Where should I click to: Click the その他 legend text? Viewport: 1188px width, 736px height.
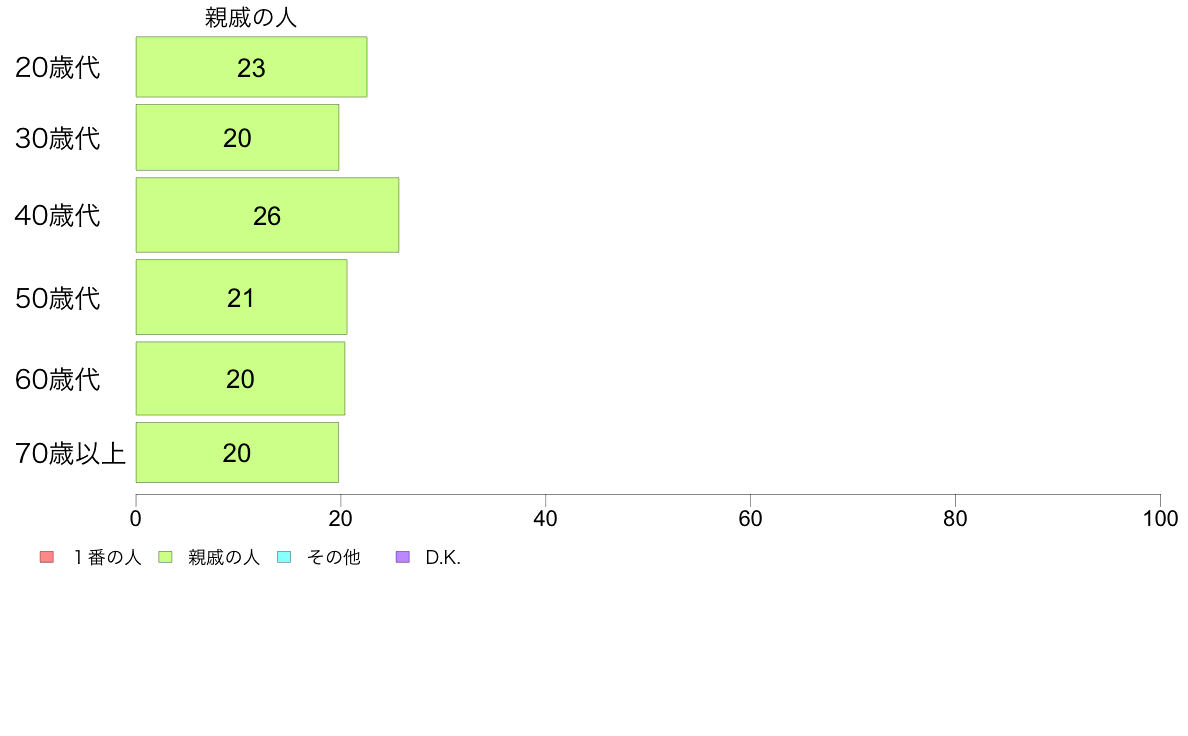coord(333,557)
